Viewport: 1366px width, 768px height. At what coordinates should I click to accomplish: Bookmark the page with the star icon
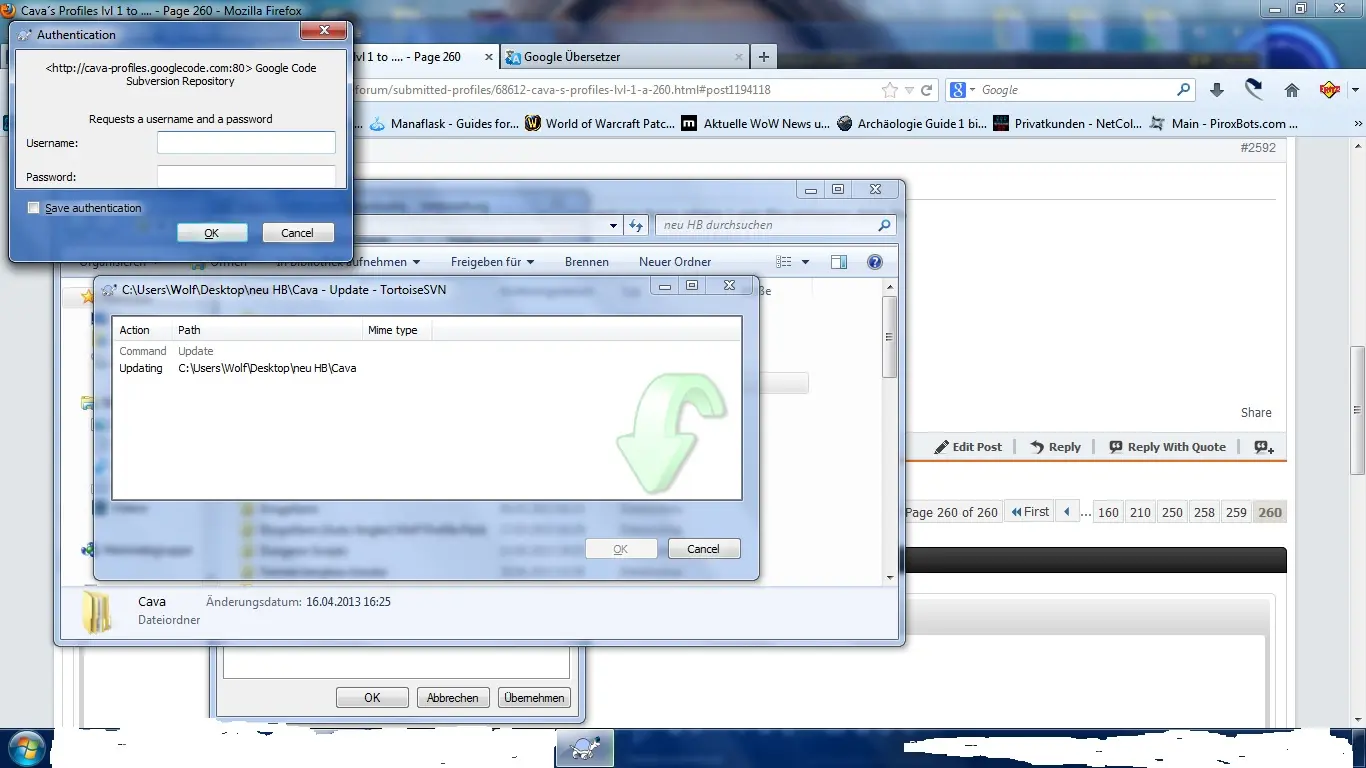pos(889,90)
